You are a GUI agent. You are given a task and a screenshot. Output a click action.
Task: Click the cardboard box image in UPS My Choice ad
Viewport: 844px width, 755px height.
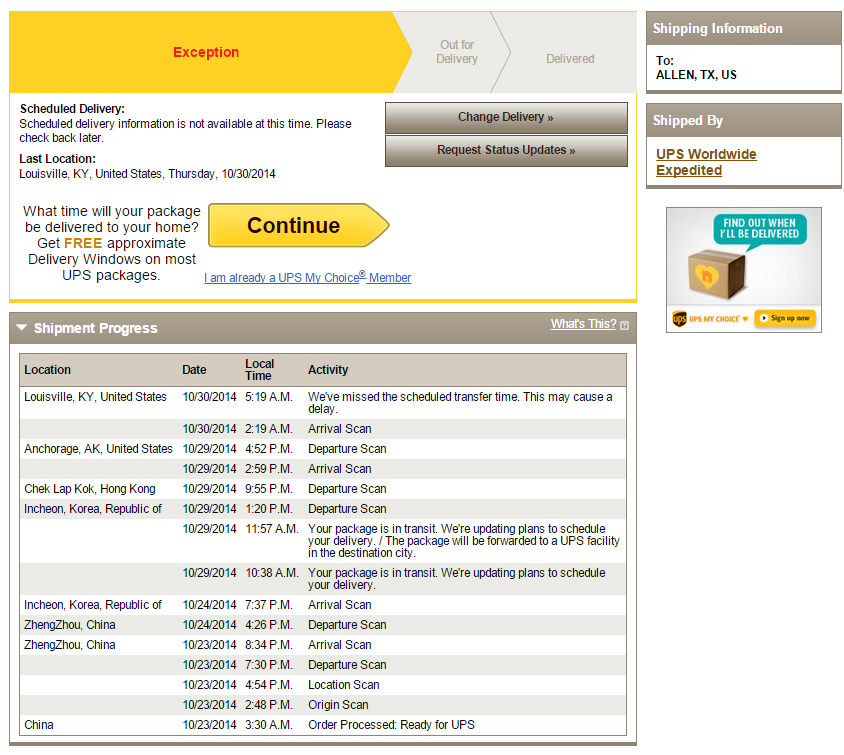coord(716,274)
